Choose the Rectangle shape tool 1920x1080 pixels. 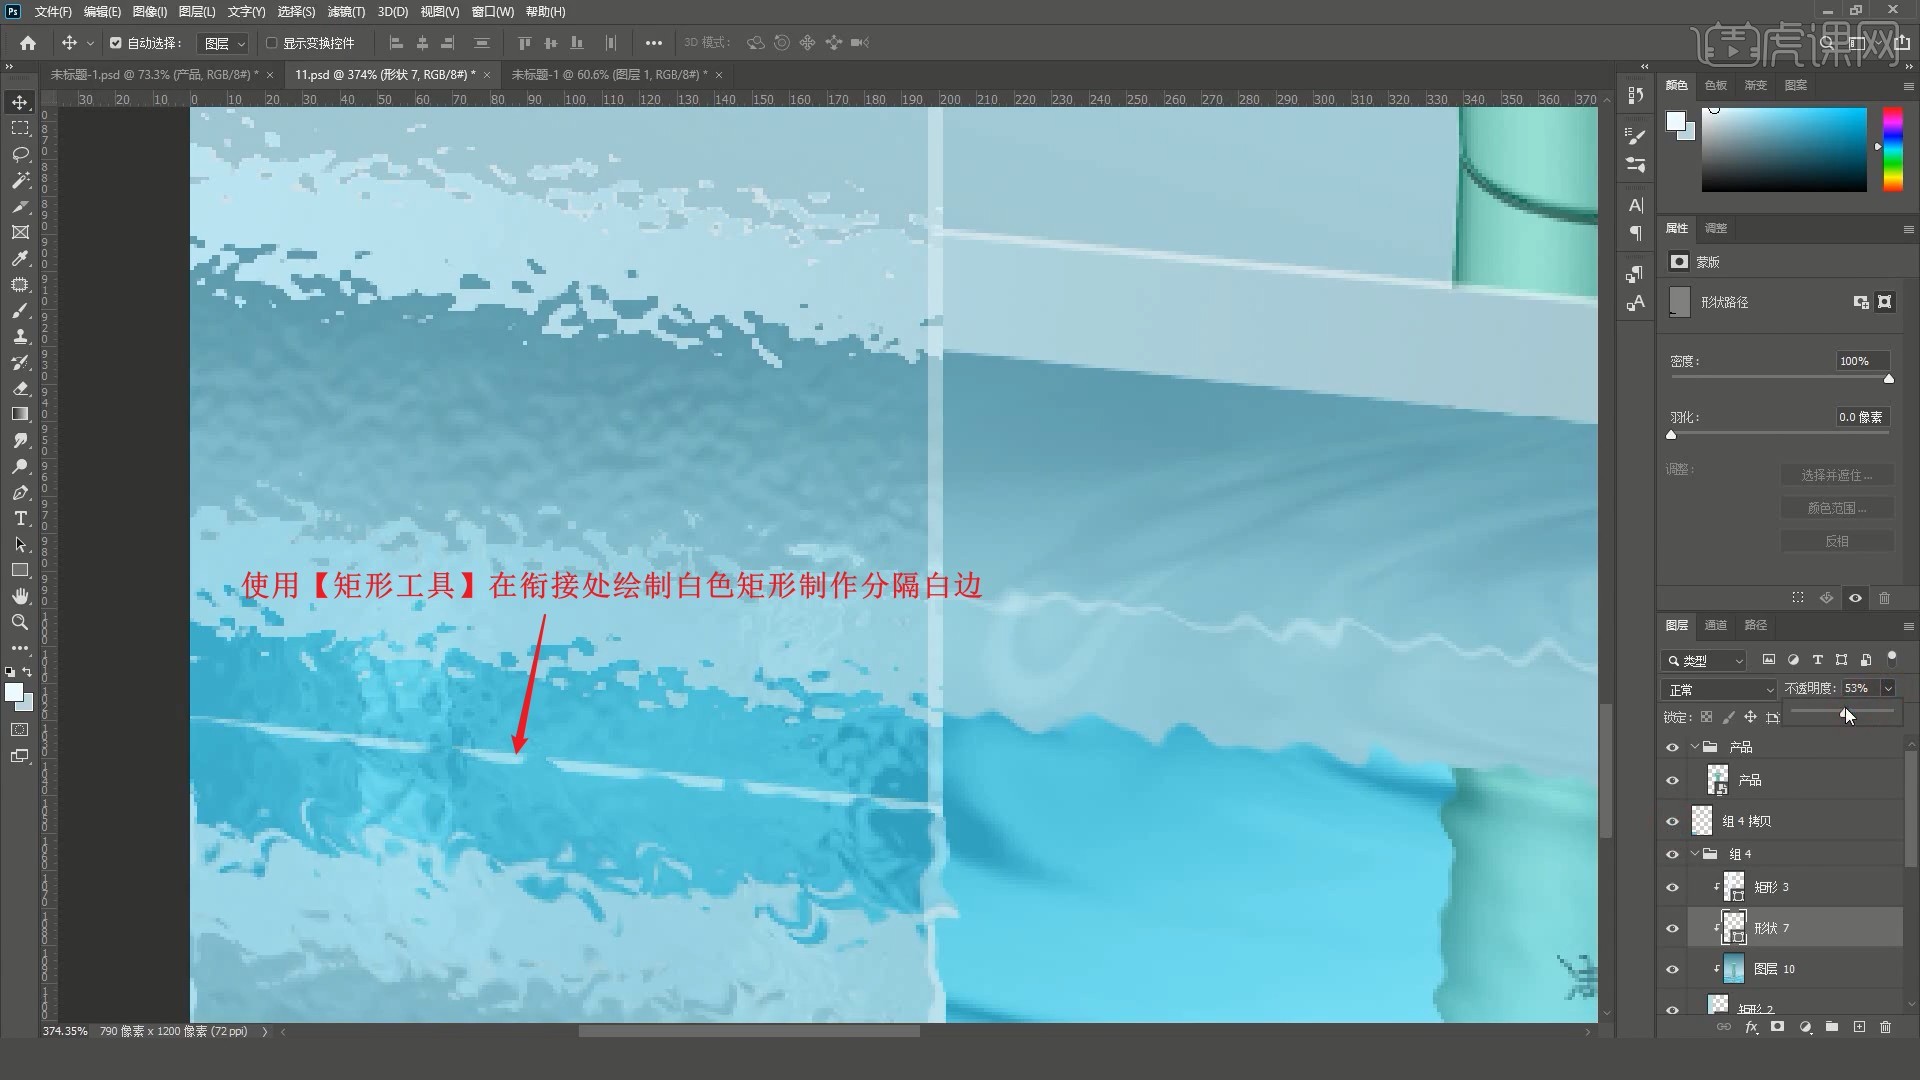(x=20, y=570)
